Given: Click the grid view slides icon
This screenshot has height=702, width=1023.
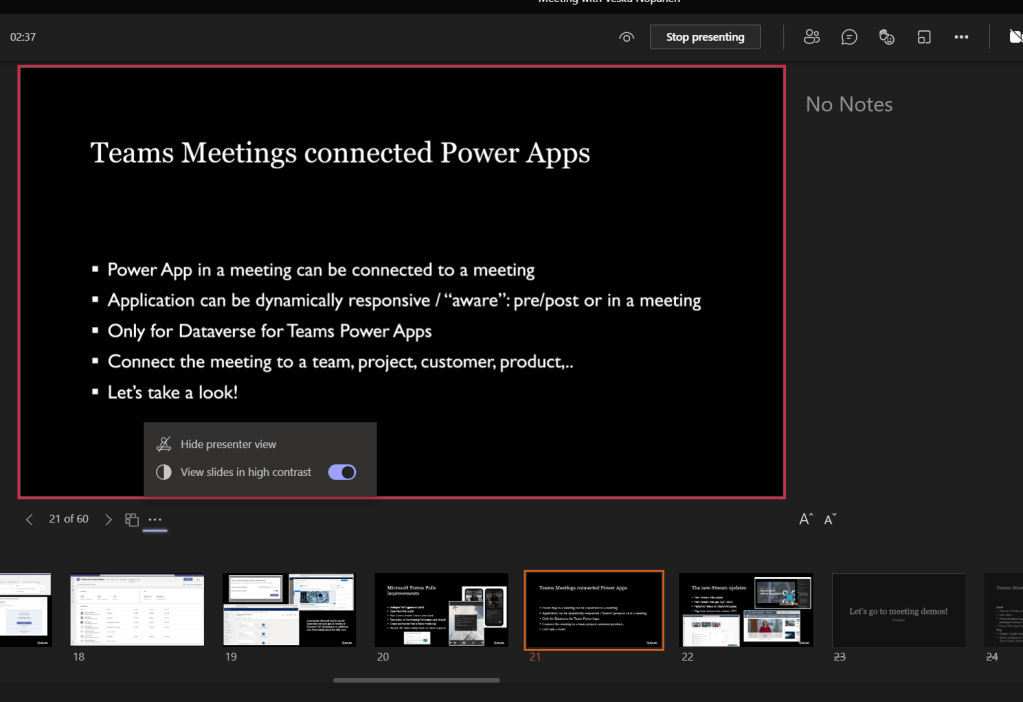Looking at the screenshot, I should pos(131,519).
